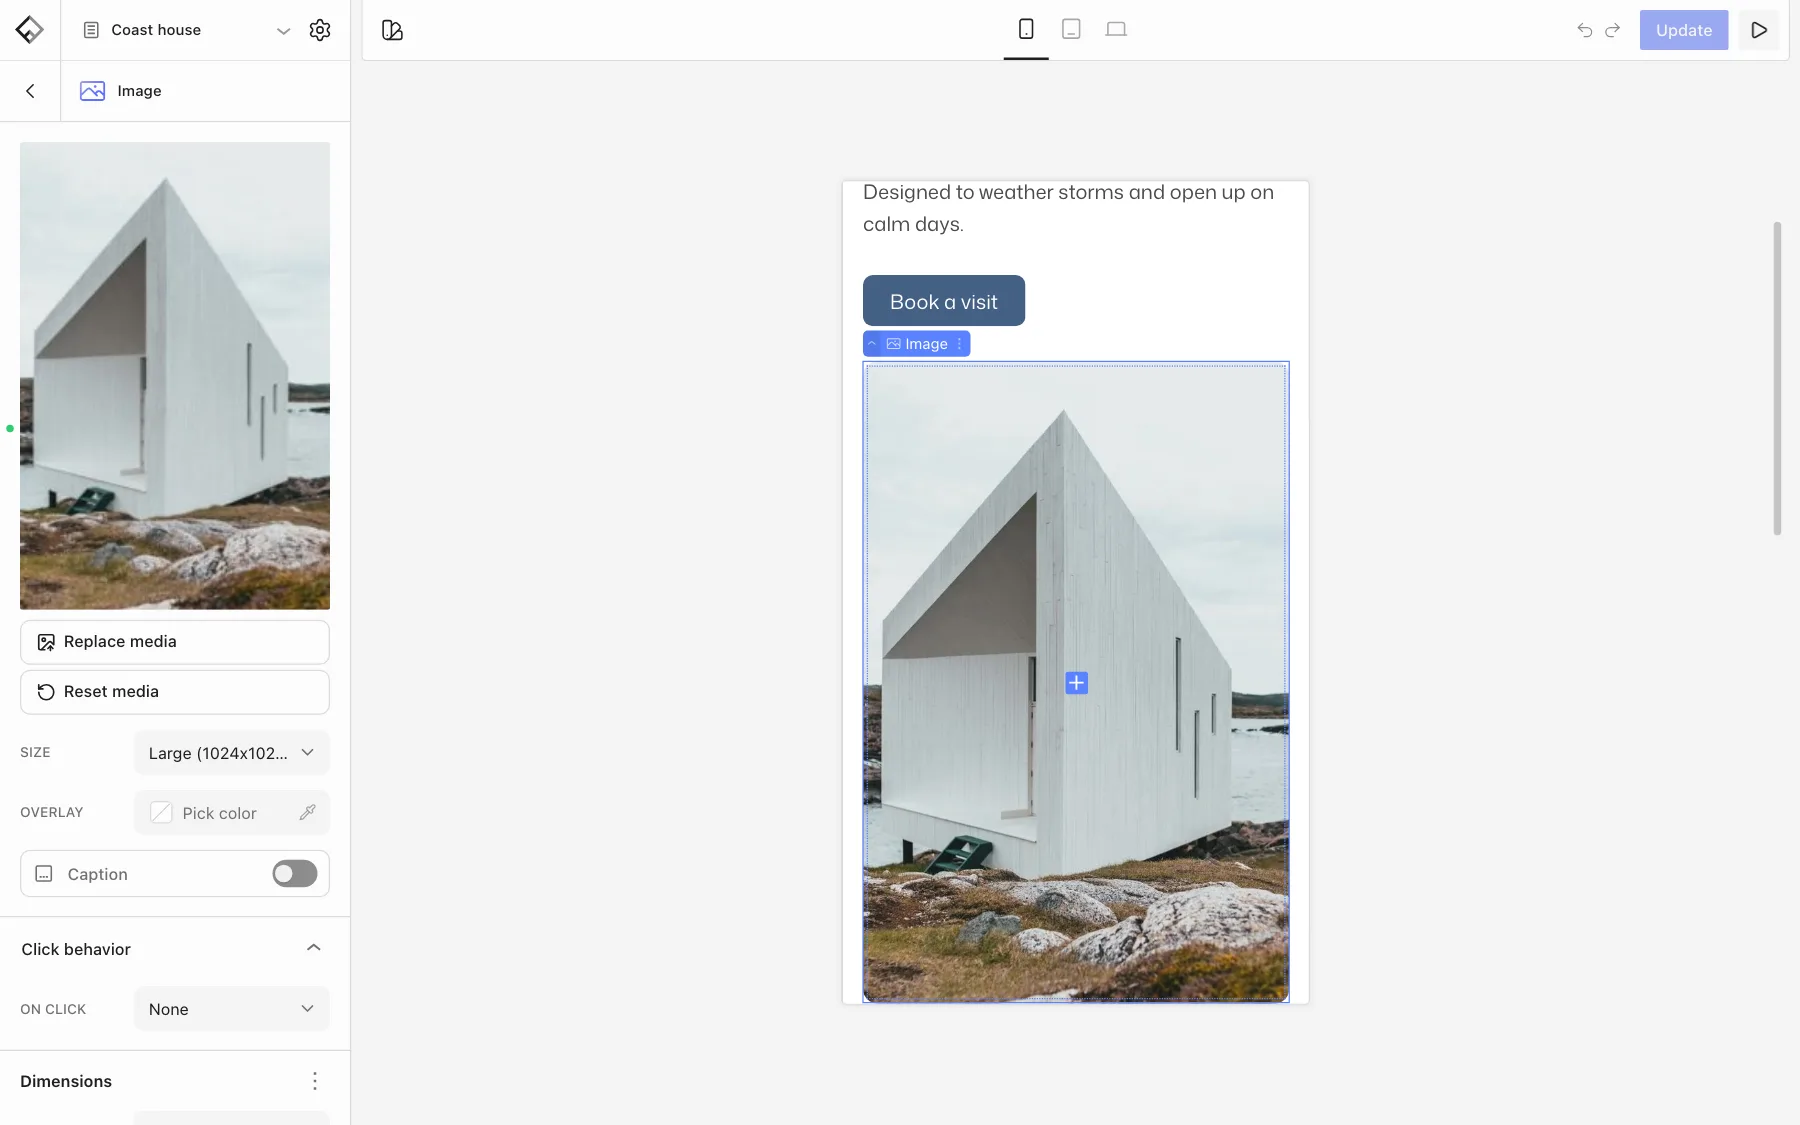This screenshot has height=1125, width=1800.
Task: Enable the Caption toggle
Action: 295,874
